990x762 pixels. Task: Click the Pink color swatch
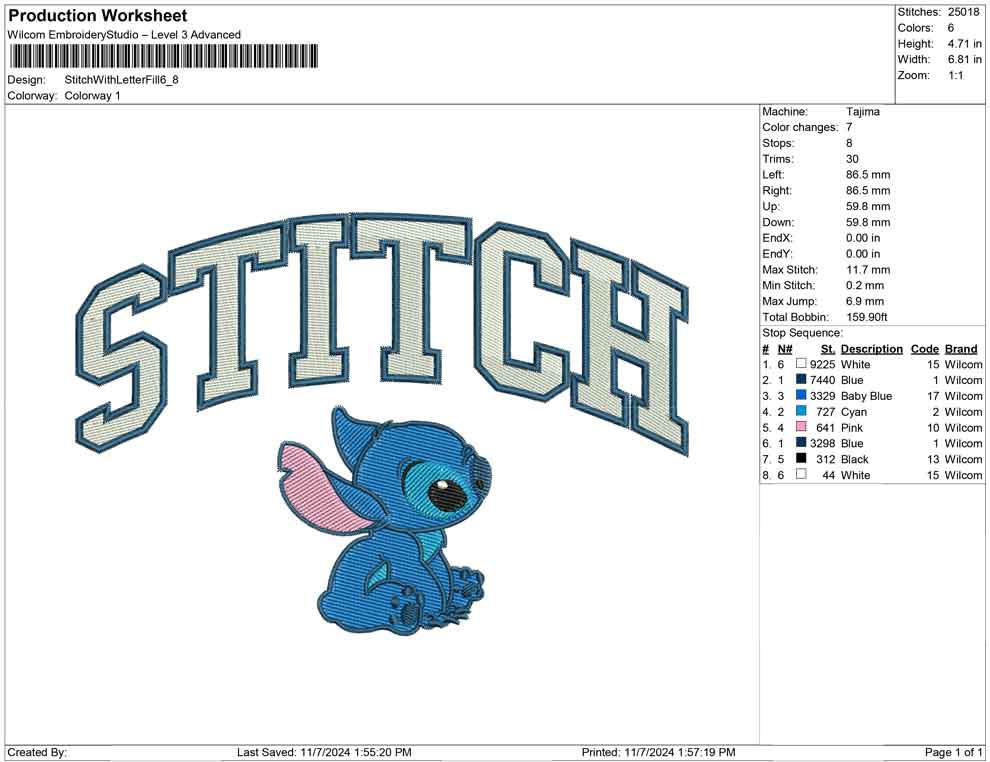tap(801, 427)
